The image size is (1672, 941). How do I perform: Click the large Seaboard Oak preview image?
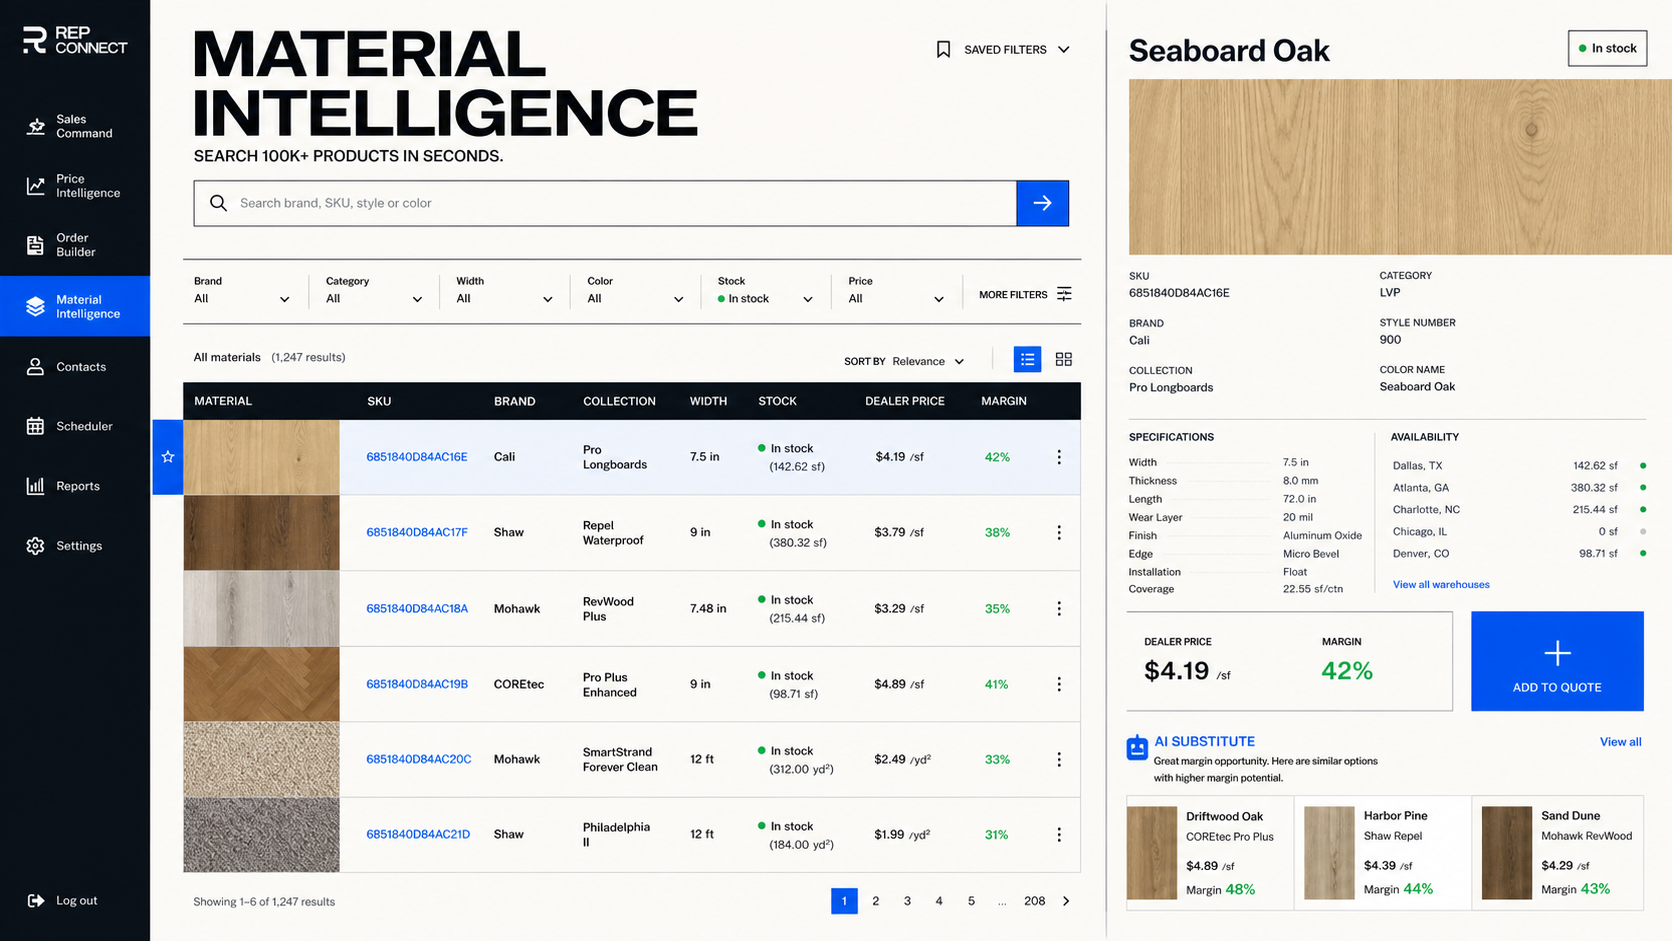click(x=1400, y=167)
